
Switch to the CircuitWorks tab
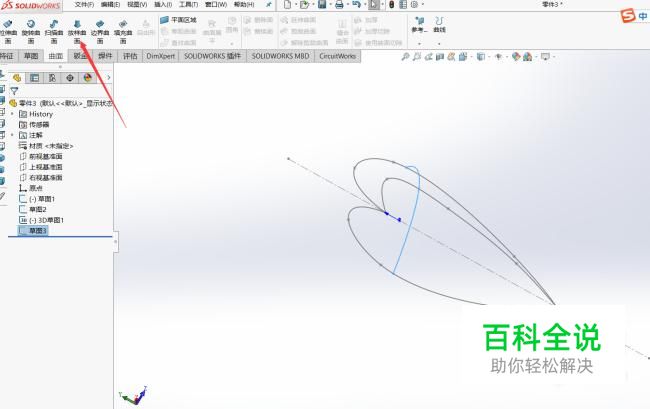tap(337, 56)
